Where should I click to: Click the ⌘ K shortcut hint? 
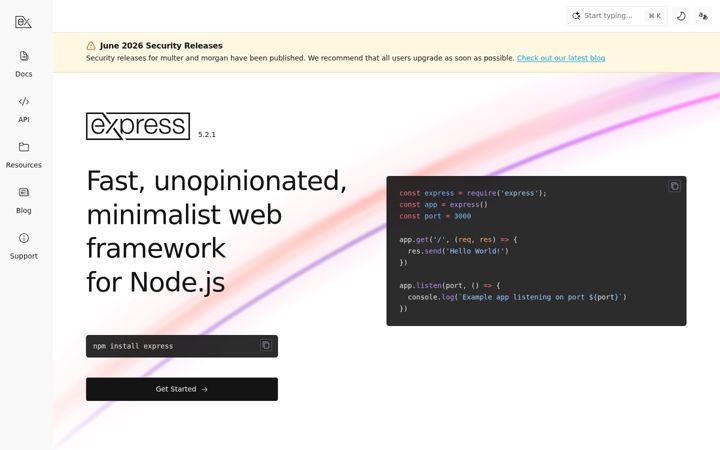655,16
